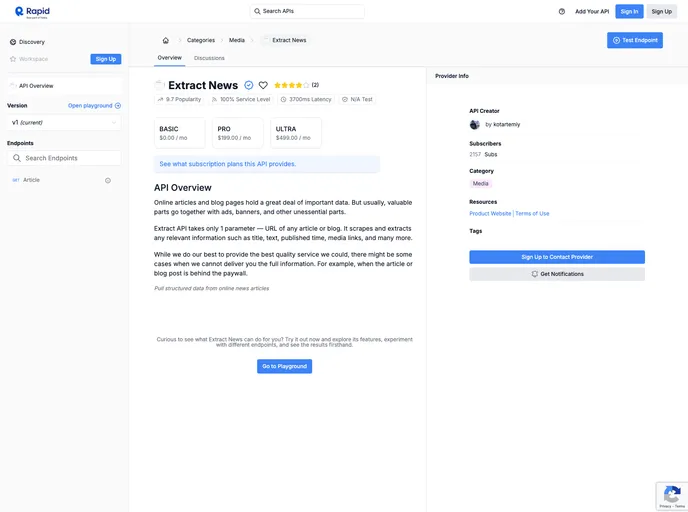Expand the v1 (current) version dropdown
Image resolution: width=688 pixels, height=512 pixels.
tap(64, 122)
